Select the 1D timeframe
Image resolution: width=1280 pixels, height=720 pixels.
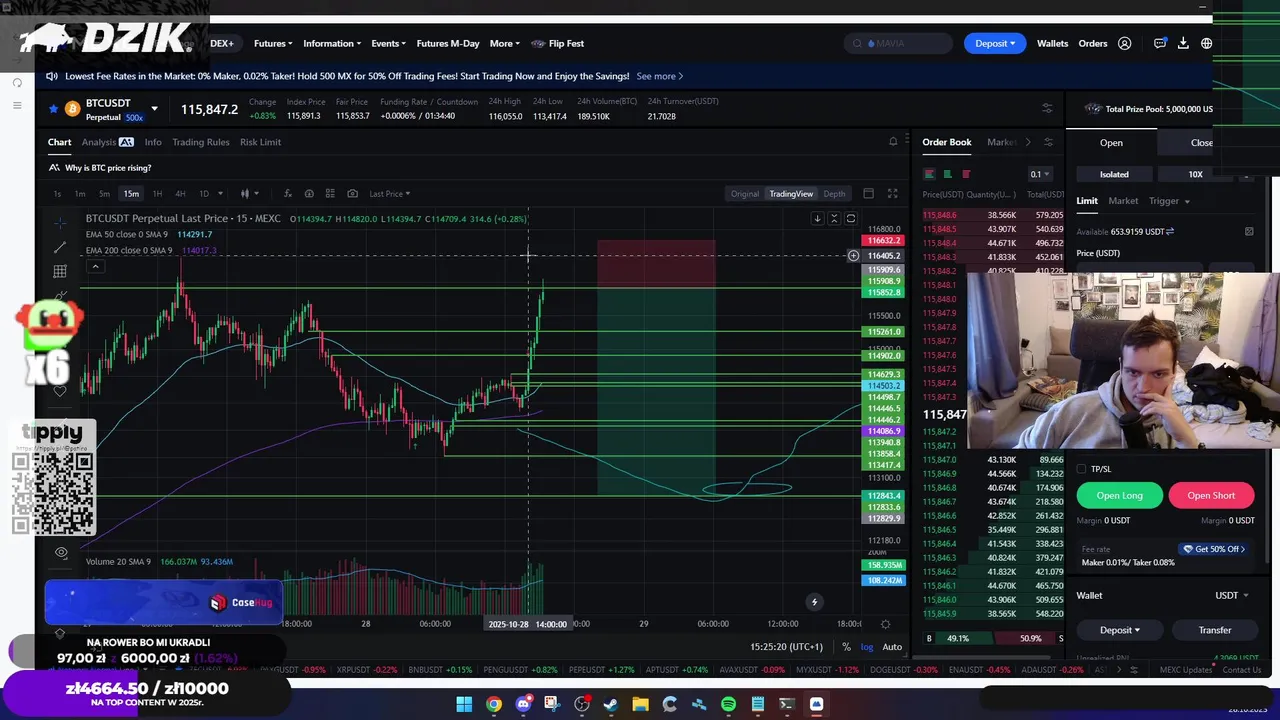(x=204, y=194)
